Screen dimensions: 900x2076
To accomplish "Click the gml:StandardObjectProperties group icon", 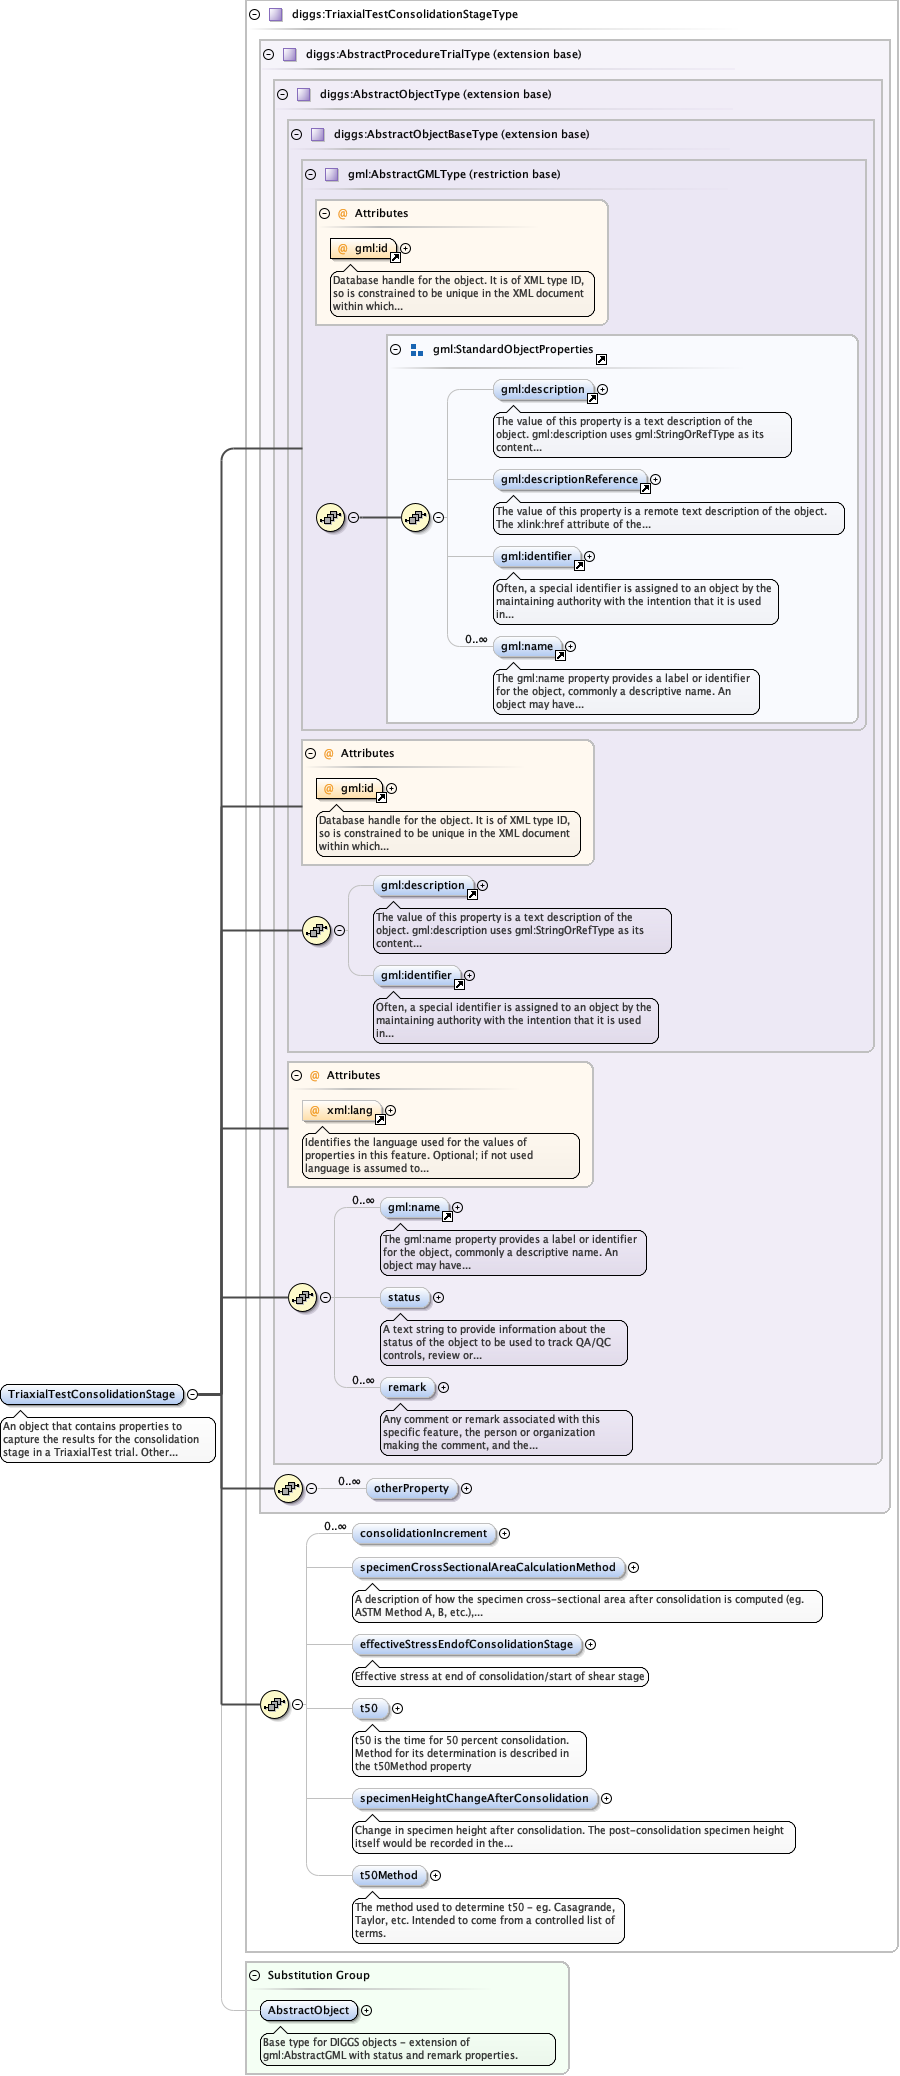I will (417, 350).
